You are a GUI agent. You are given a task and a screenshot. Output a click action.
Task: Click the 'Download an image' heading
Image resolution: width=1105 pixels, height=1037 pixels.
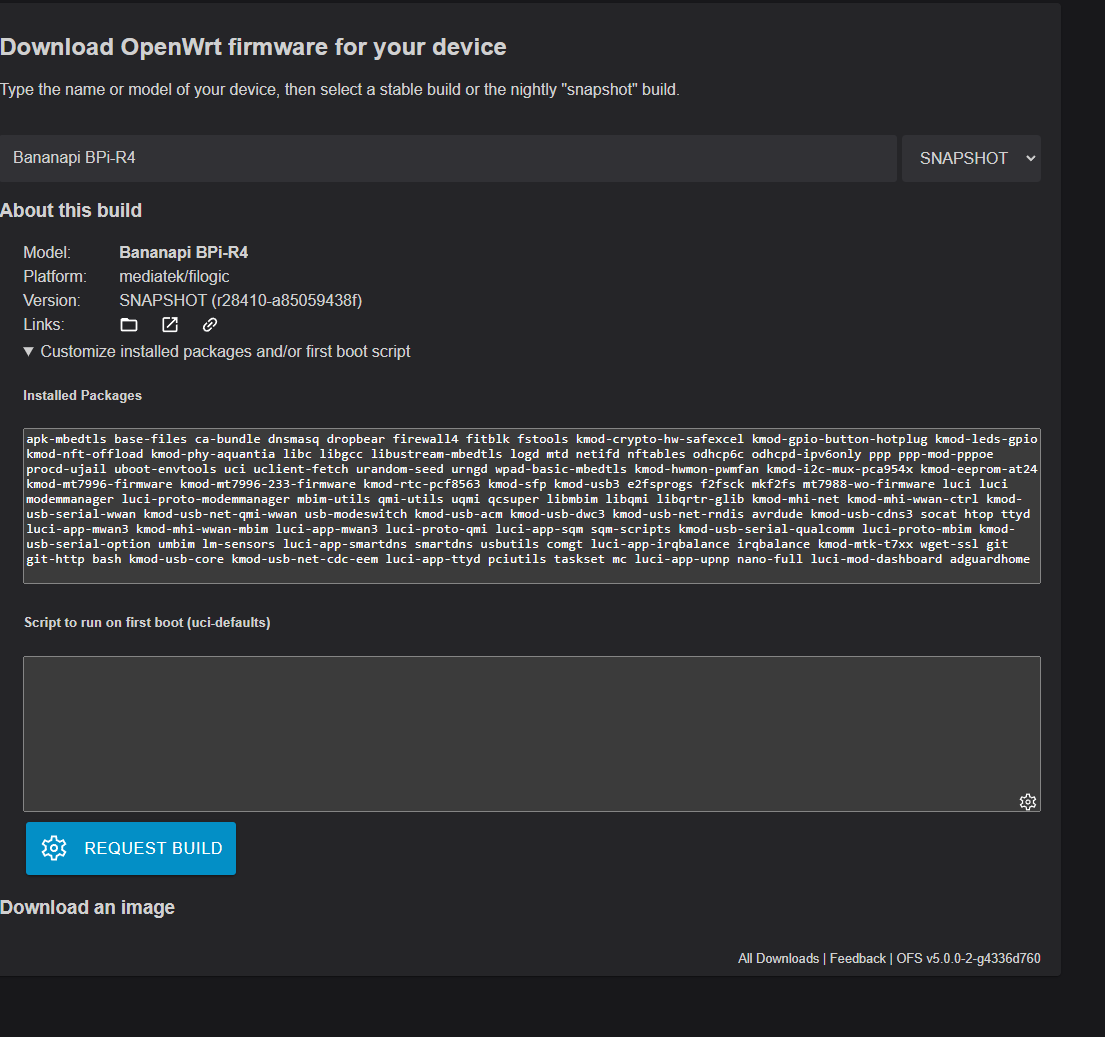tap(87, 907)
